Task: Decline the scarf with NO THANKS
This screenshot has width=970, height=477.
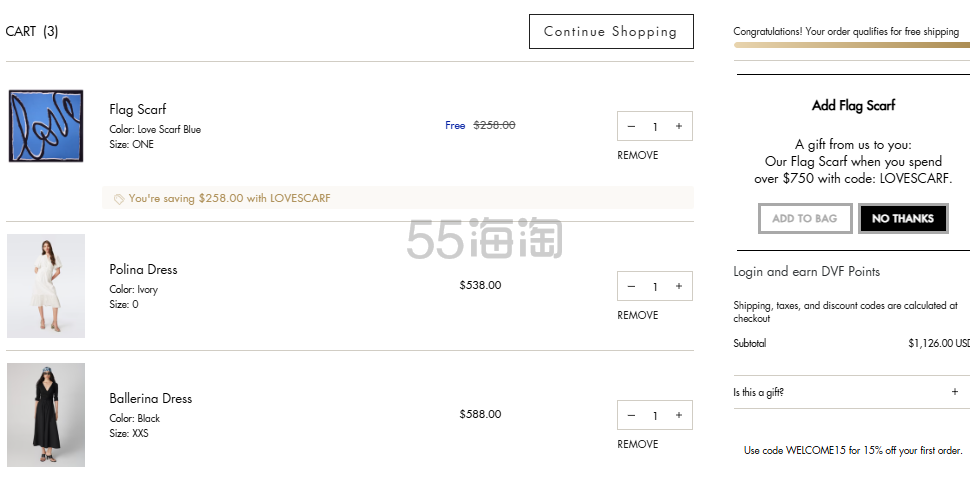Action: (x=902, y=218)
